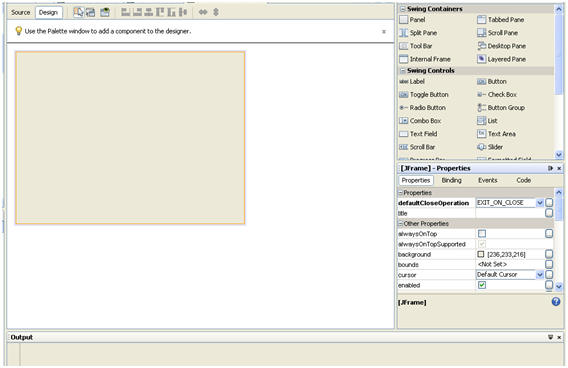This screenshot has width=568, height=368.
Task: Open custom editor button for background
Action: (549, 254)
